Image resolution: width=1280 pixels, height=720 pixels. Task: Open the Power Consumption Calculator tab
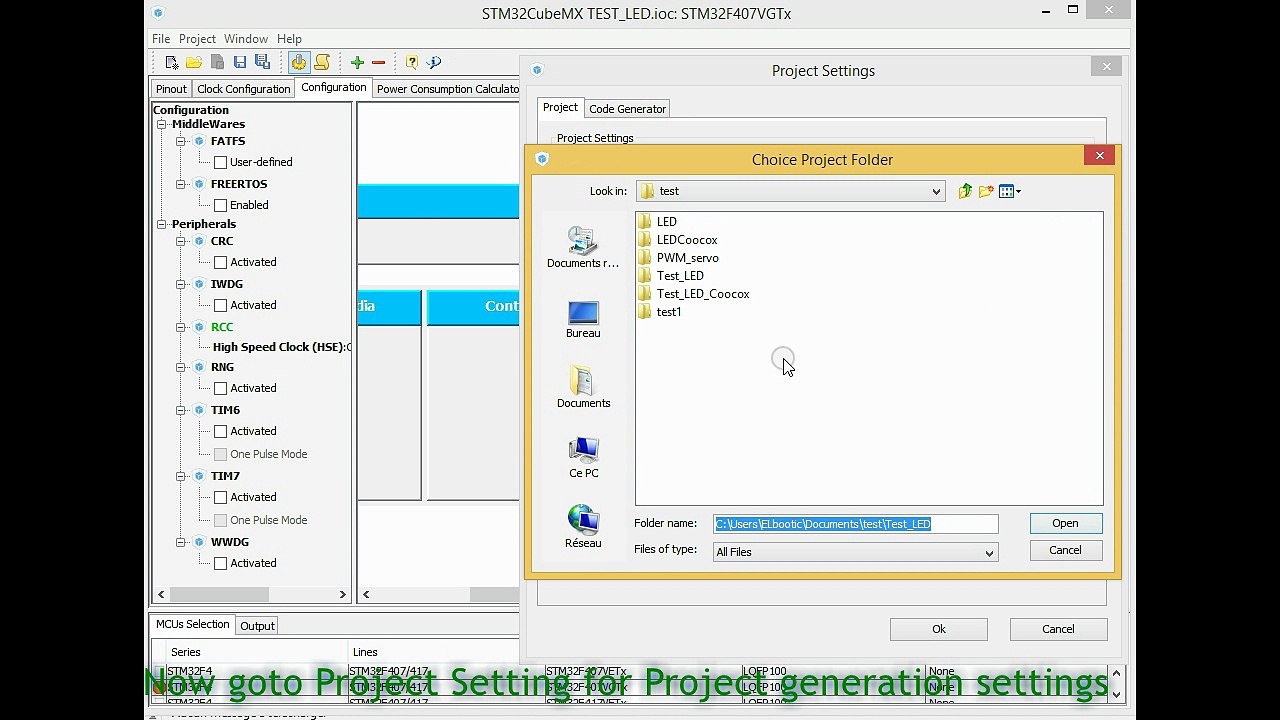pyautogui.click(x=448, y=89)
